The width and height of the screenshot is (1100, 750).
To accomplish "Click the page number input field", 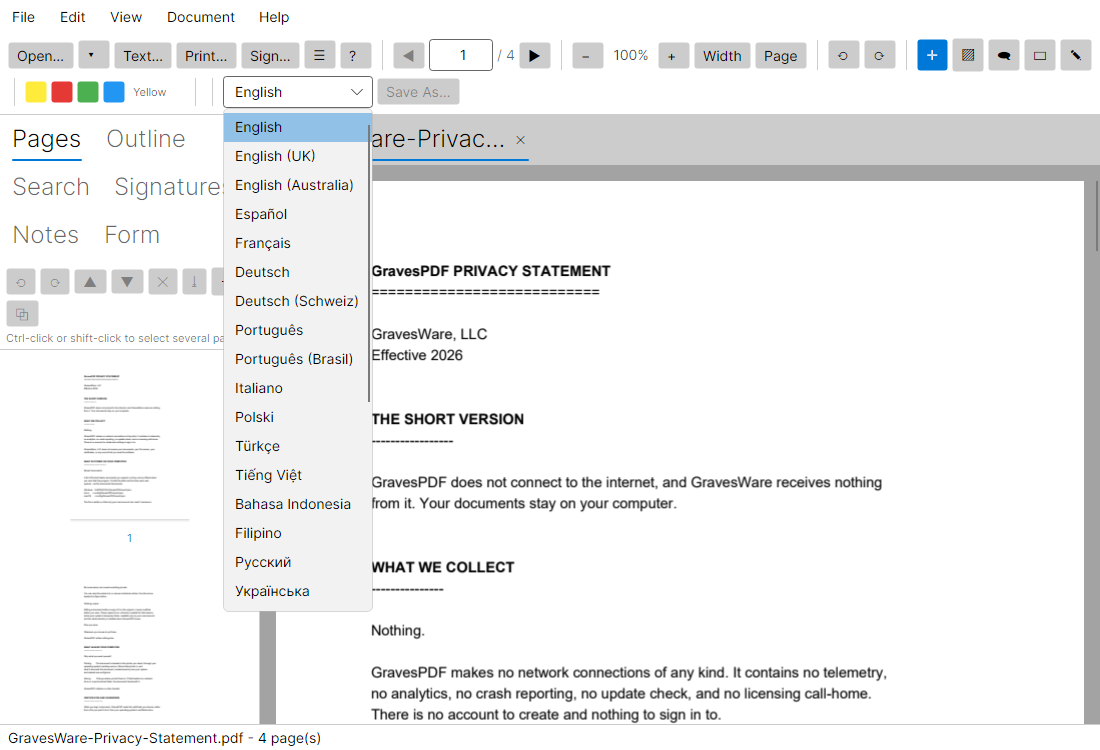I will [x=461, y=55].
